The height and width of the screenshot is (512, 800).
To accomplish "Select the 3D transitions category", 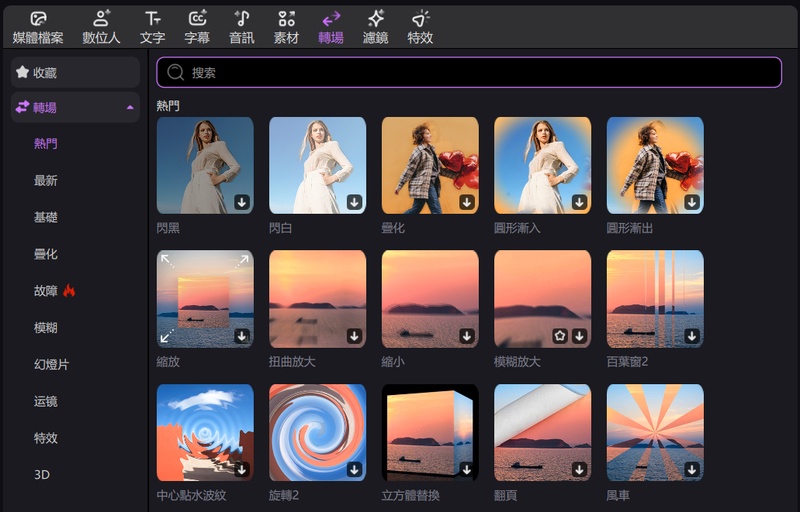I will [x=42, y=474].
